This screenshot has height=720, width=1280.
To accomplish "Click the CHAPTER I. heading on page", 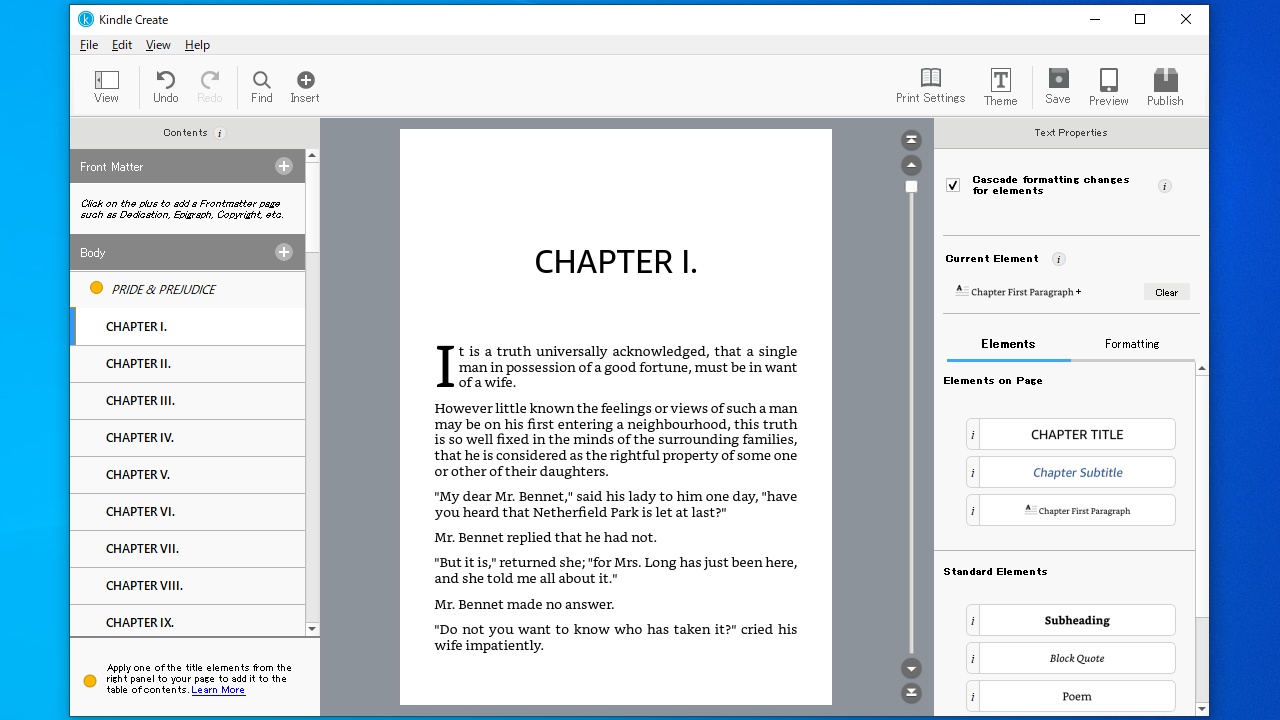I will (x=616, y=262).
